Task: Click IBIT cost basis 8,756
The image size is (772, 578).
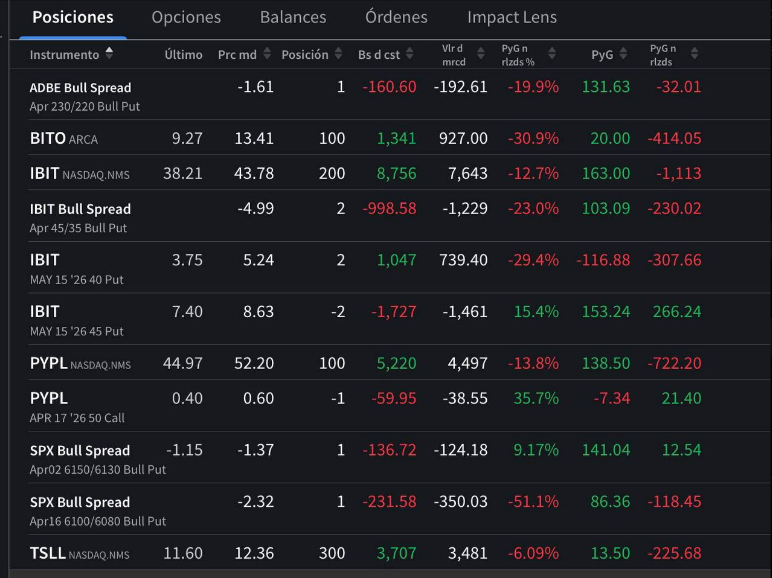Action: pos(396,173)
